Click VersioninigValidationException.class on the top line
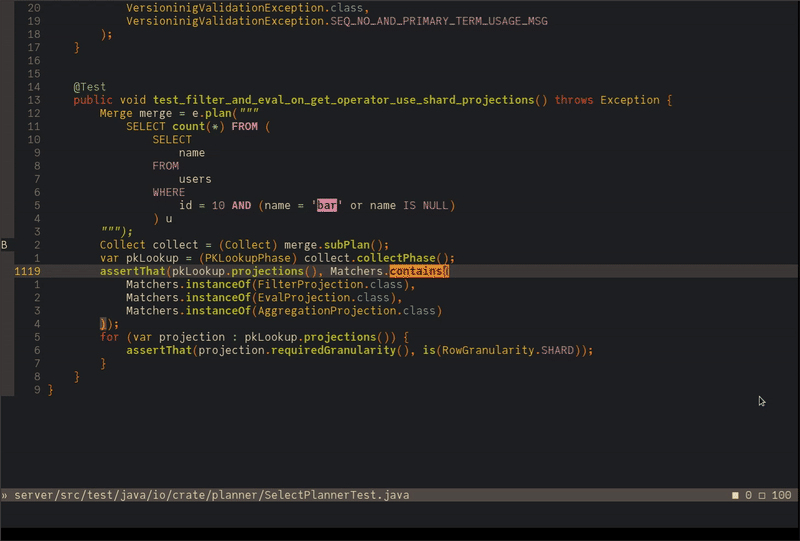The width and height of the screenshot is (800, 541). [244, 8]
